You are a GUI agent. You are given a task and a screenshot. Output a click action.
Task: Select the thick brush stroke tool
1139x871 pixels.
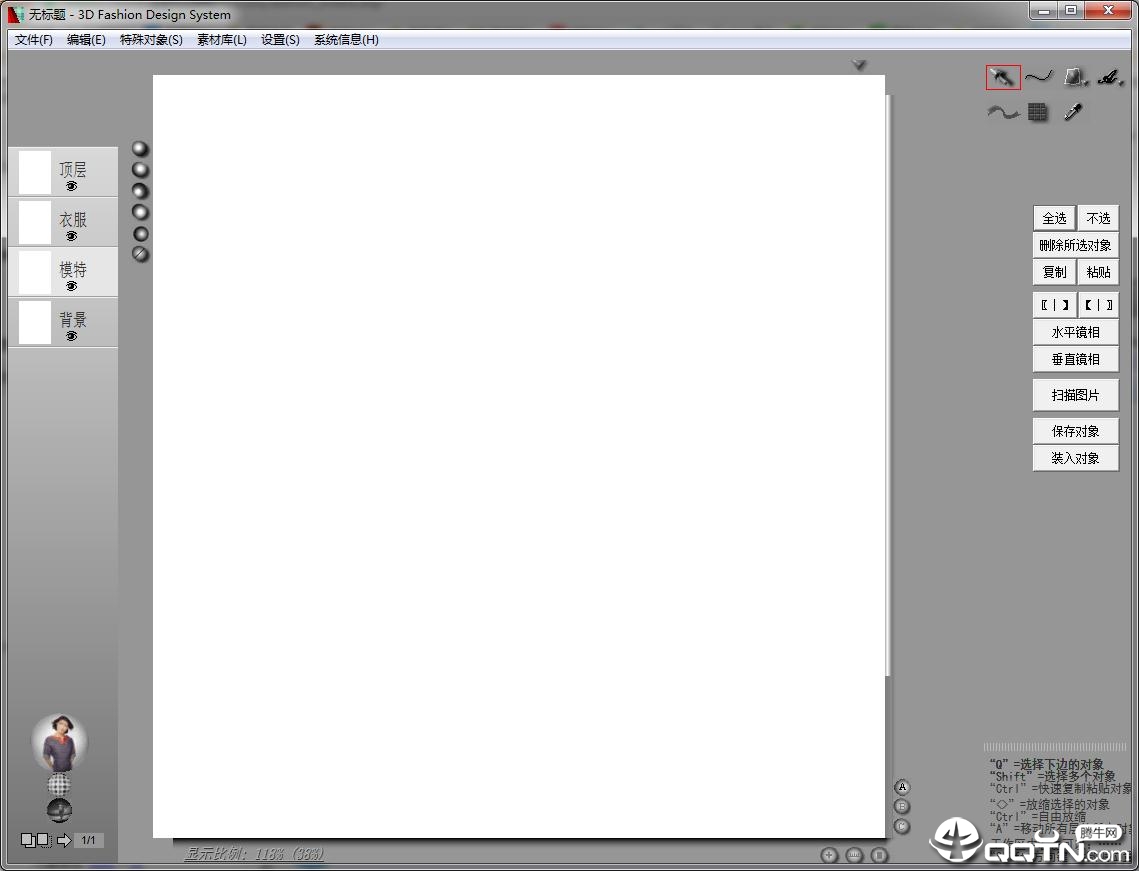point(1003,112)
